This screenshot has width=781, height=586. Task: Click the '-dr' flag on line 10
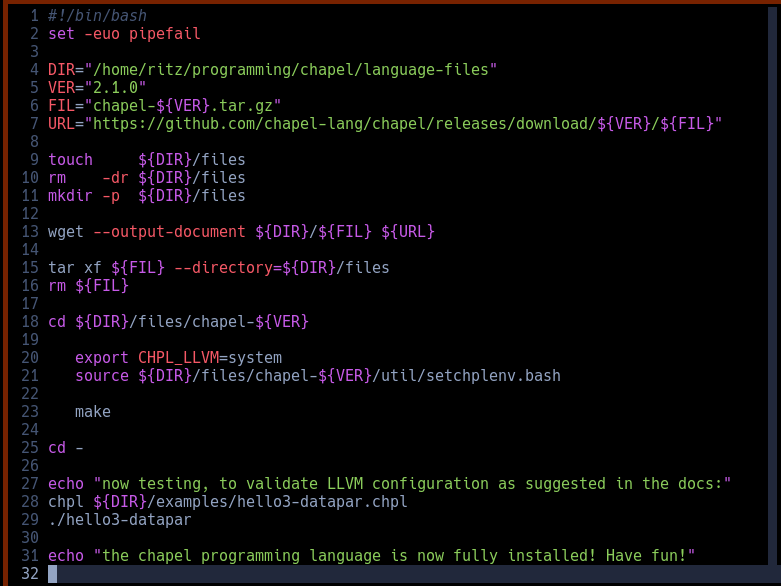click(x=115, y=177)
